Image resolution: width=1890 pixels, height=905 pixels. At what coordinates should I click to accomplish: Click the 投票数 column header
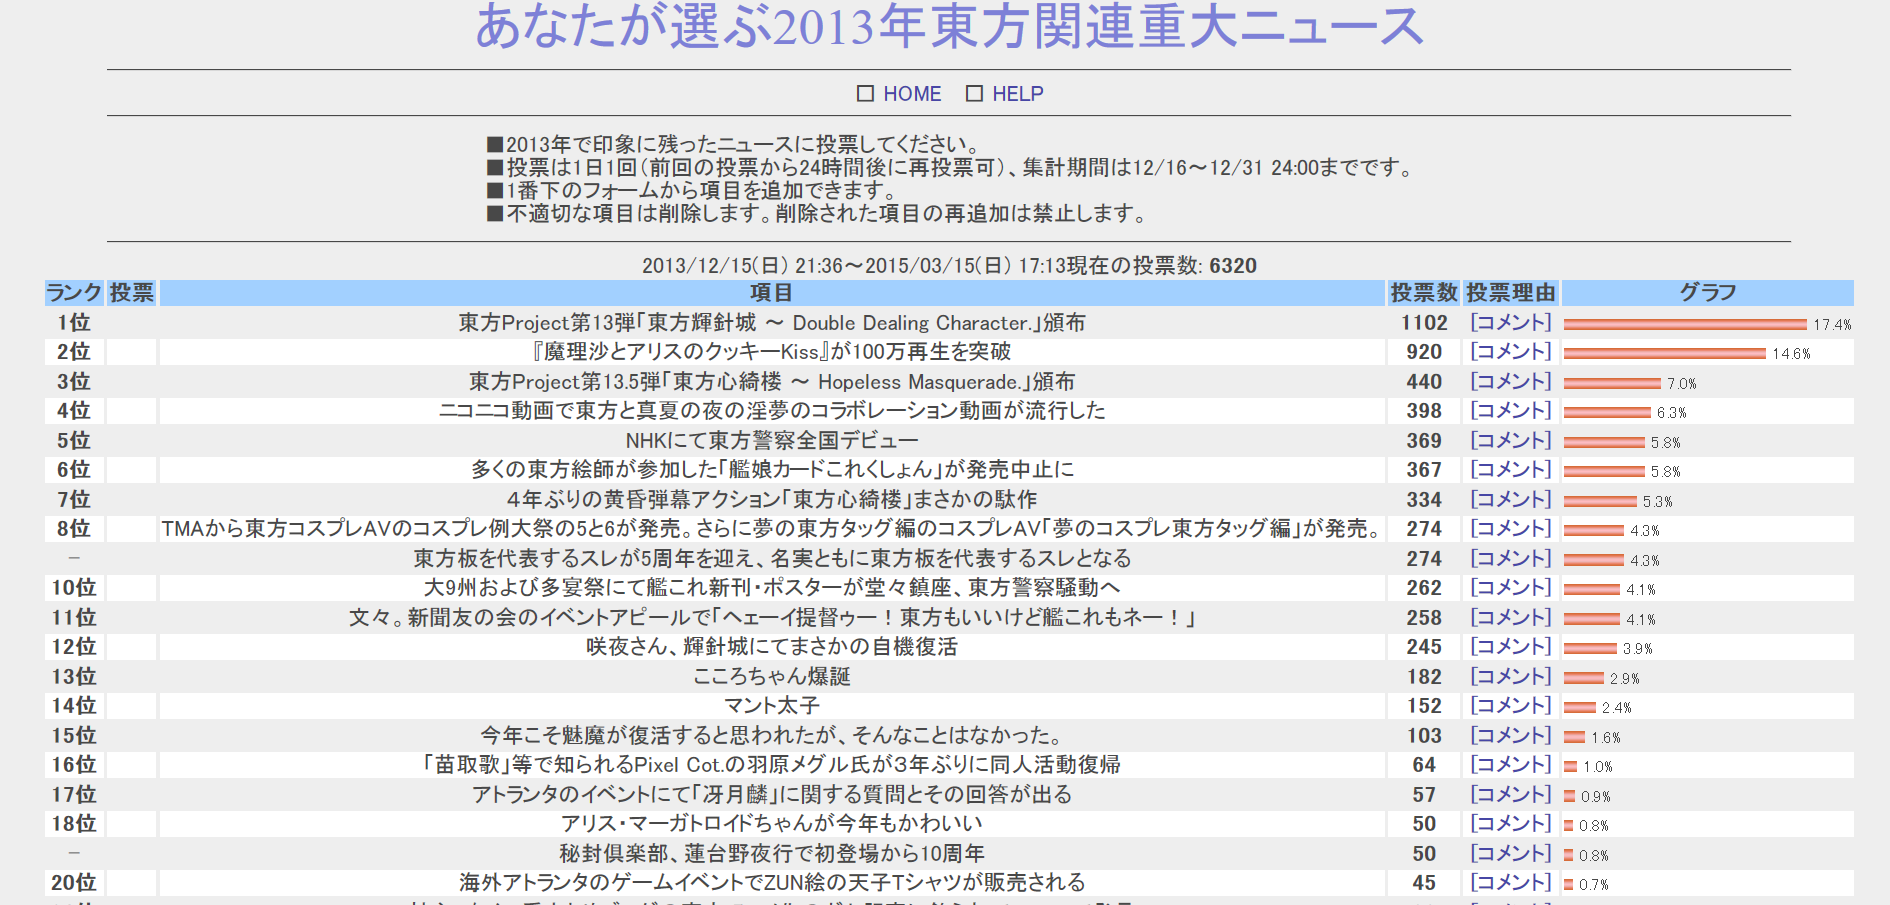[1423, 293]
